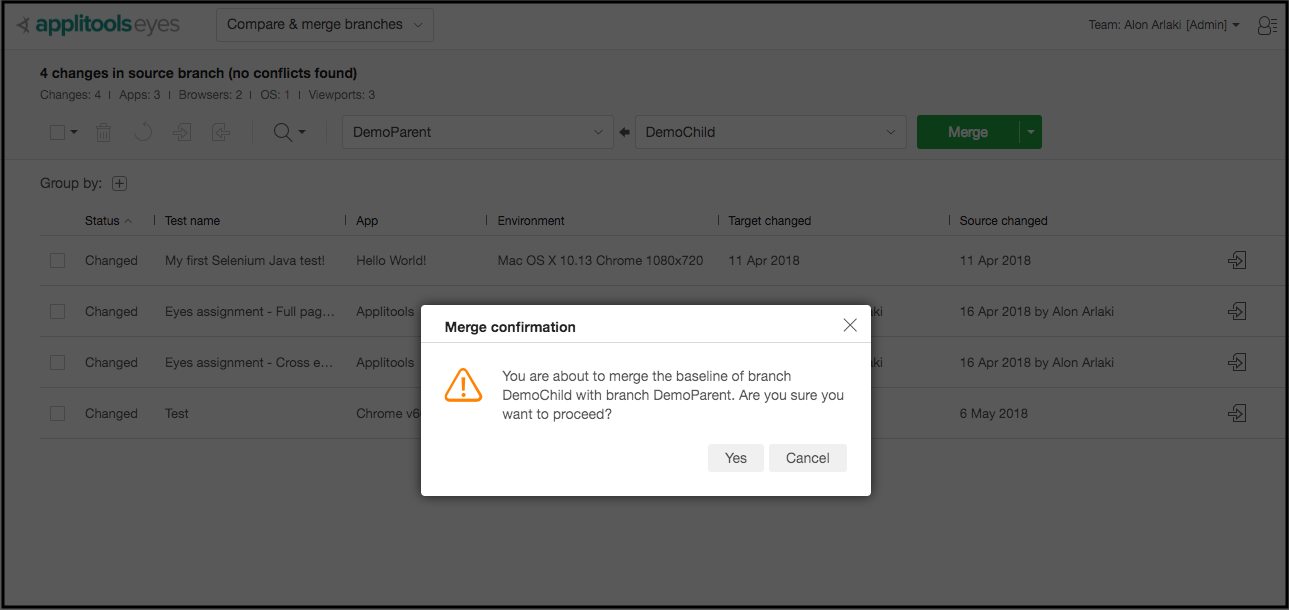Click the user account icon at top right
This screenshot has width=1289, height=610.
[x=1266, y=25]
